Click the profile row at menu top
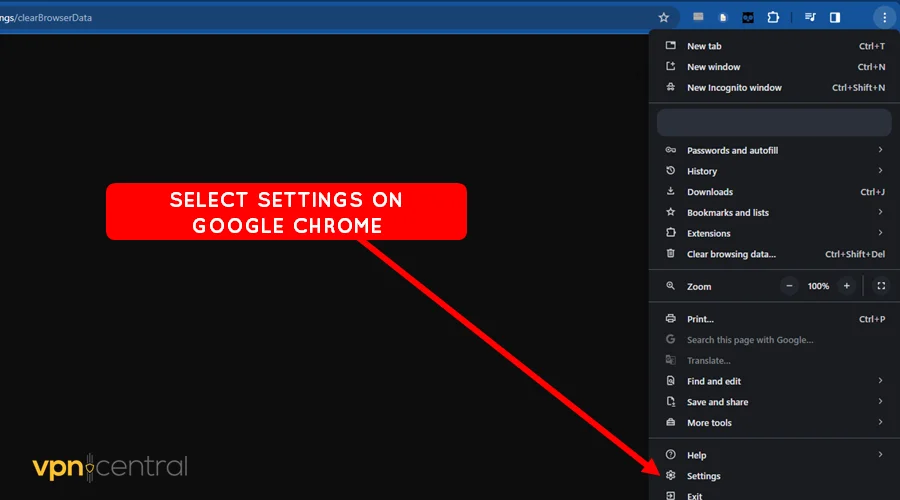This screenshot has width=900, height=500. 774,122
